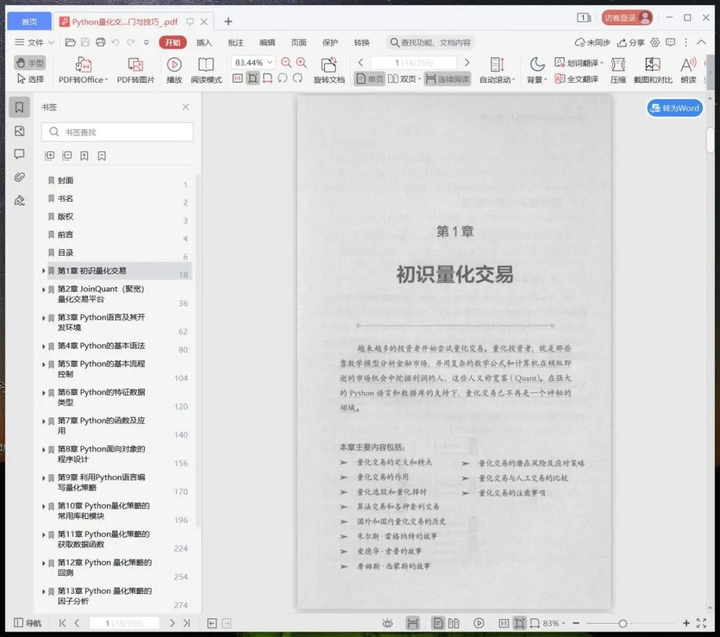This screenshot has width=720, height=637.
Task: Expand 第1章 初识量化交易 bookmark
Action: click(x=44, y=271)
